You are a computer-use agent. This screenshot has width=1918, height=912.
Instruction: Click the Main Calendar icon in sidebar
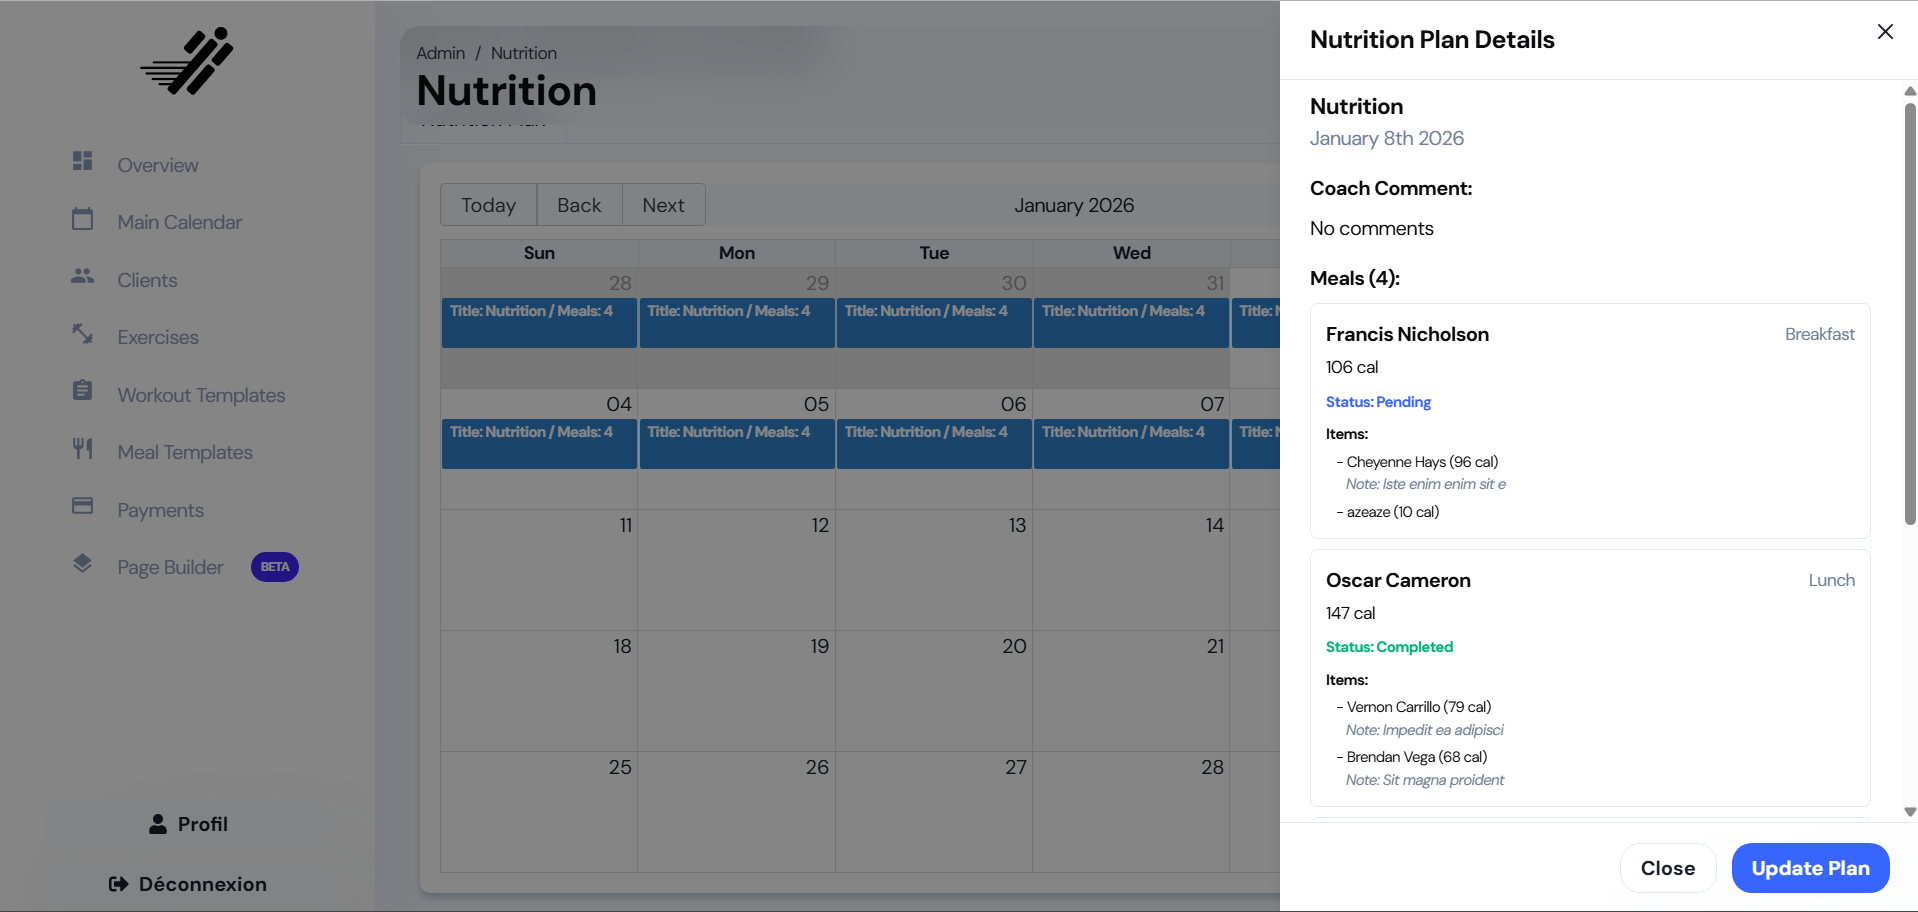point(82,219)
